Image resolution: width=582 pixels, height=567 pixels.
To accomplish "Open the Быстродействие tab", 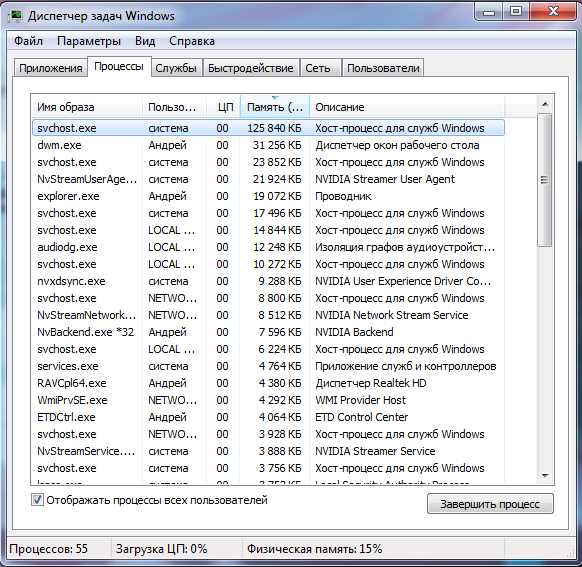I will 251,68.
